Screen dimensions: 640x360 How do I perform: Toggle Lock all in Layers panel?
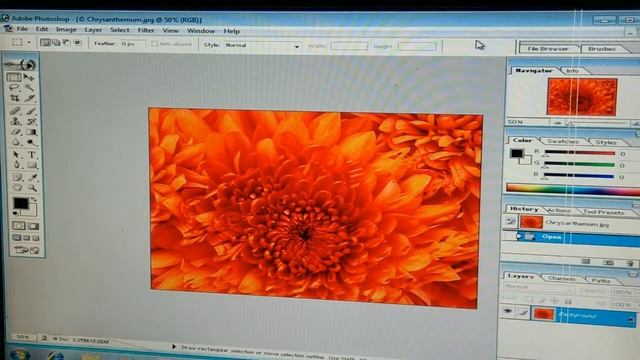click(568, 301)
